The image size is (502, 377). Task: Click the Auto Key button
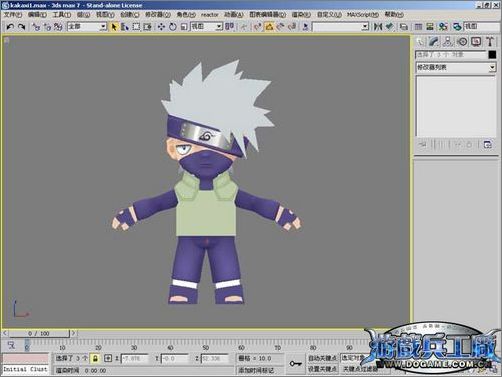[x=322, y=358]
